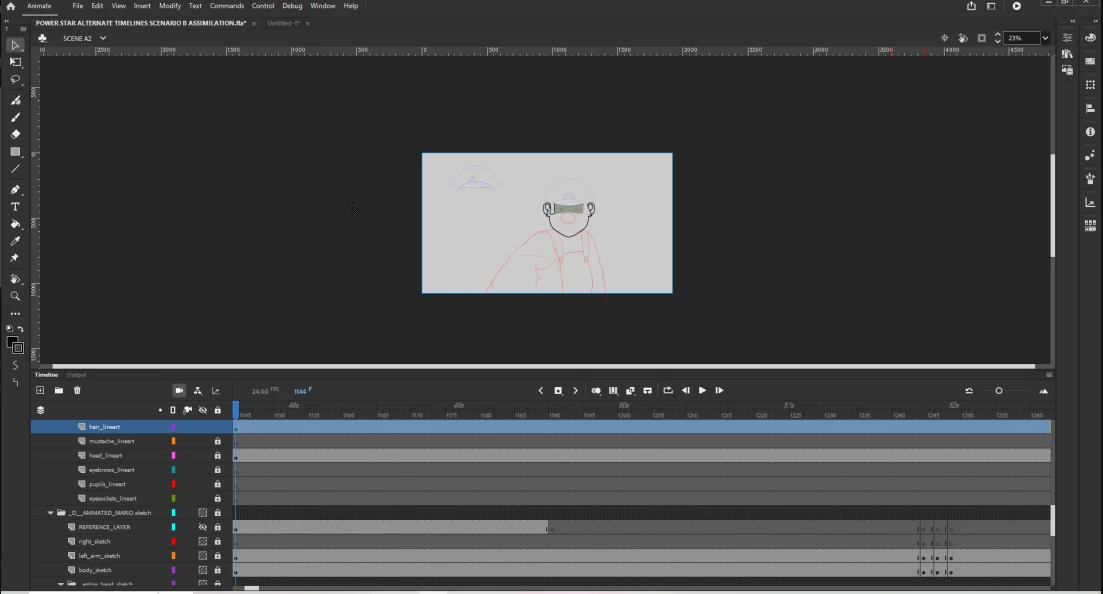Unlock the pupils_lineart layer
The width and height of the screenshot is (1103, 594).
point(217,484)
